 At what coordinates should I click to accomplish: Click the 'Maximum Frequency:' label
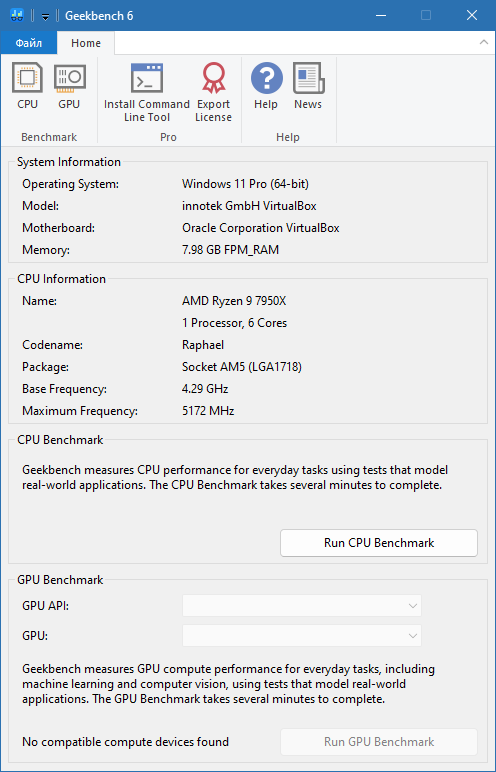point(80,411)
